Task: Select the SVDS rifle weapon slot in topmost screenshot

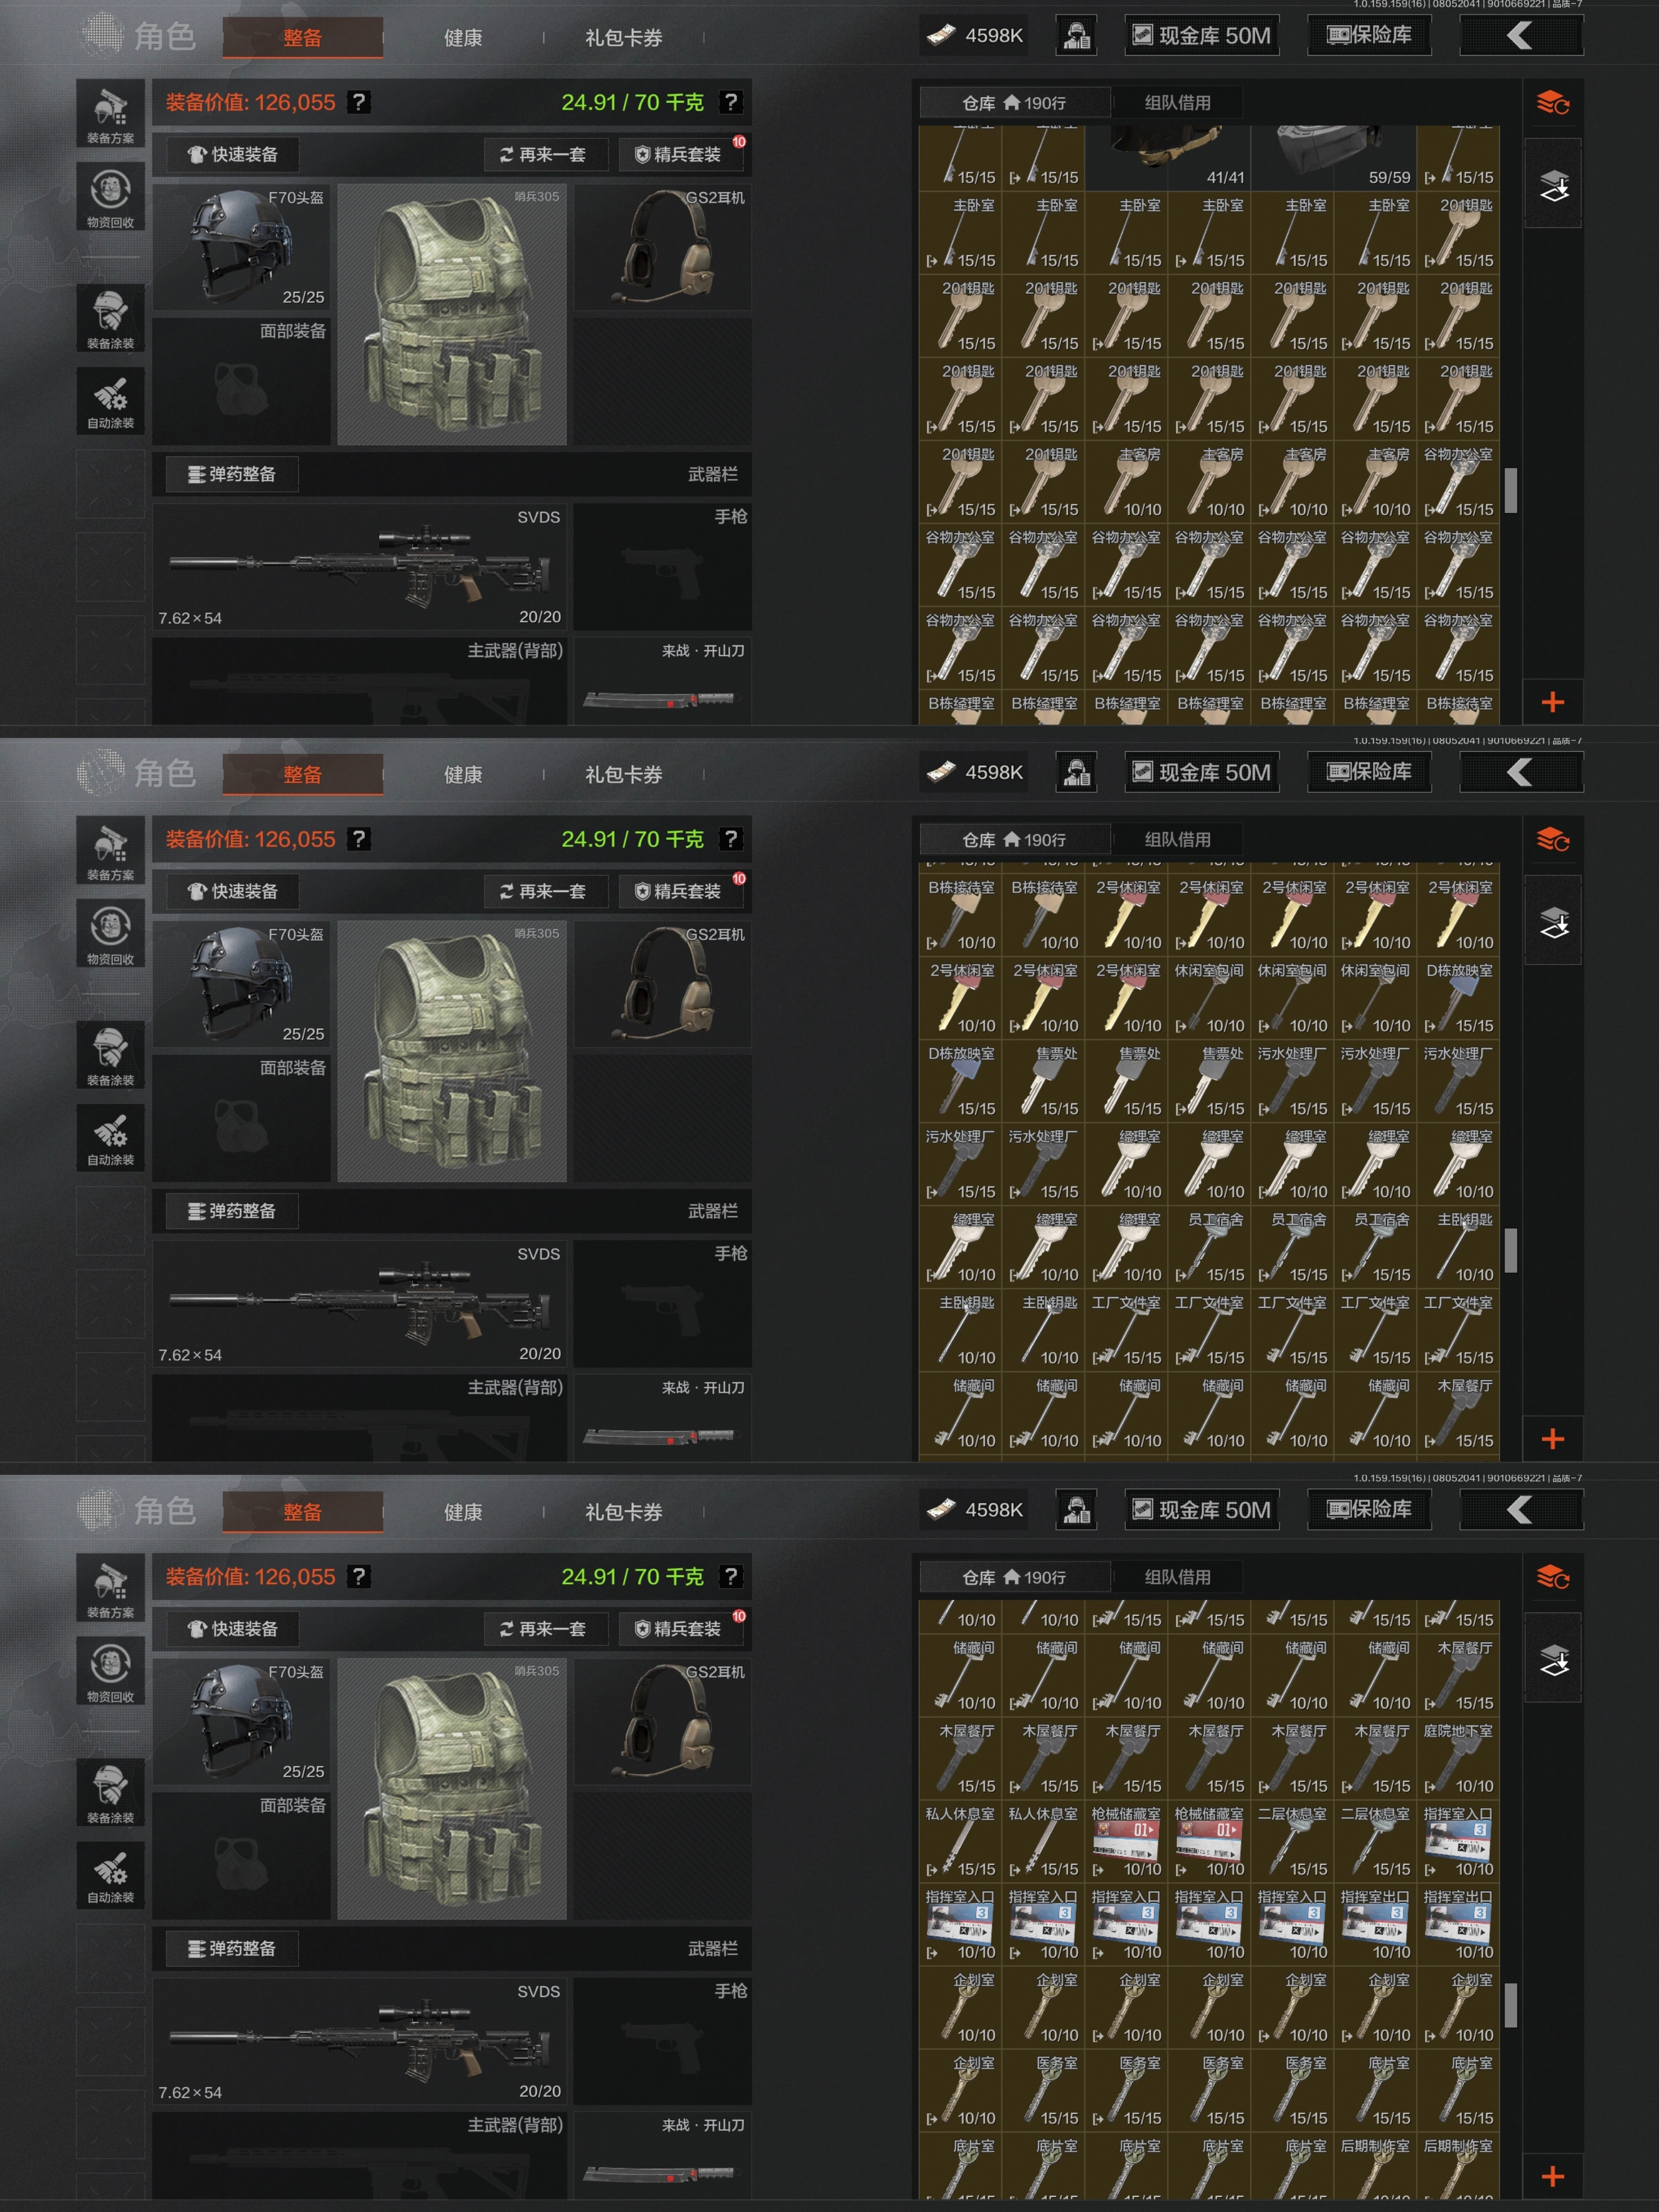Action: (x=360, y=567)
